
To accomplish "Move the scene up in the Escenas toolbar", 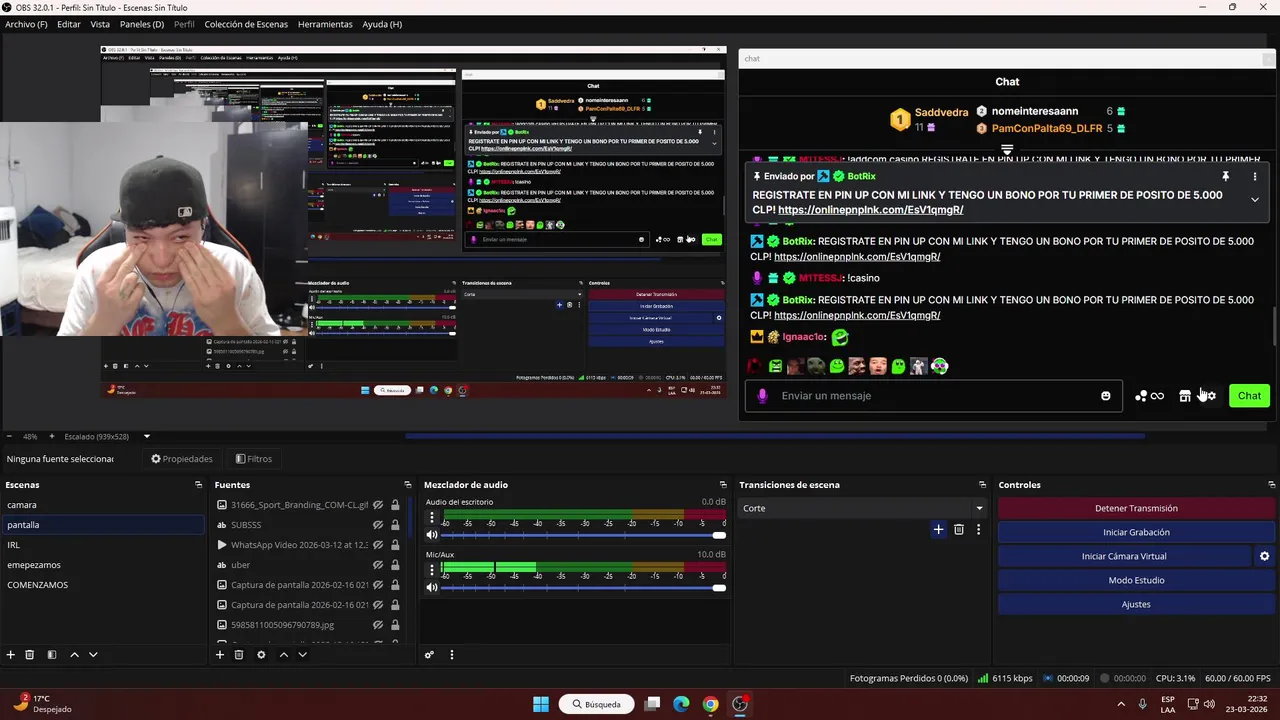I will (74, 655).
